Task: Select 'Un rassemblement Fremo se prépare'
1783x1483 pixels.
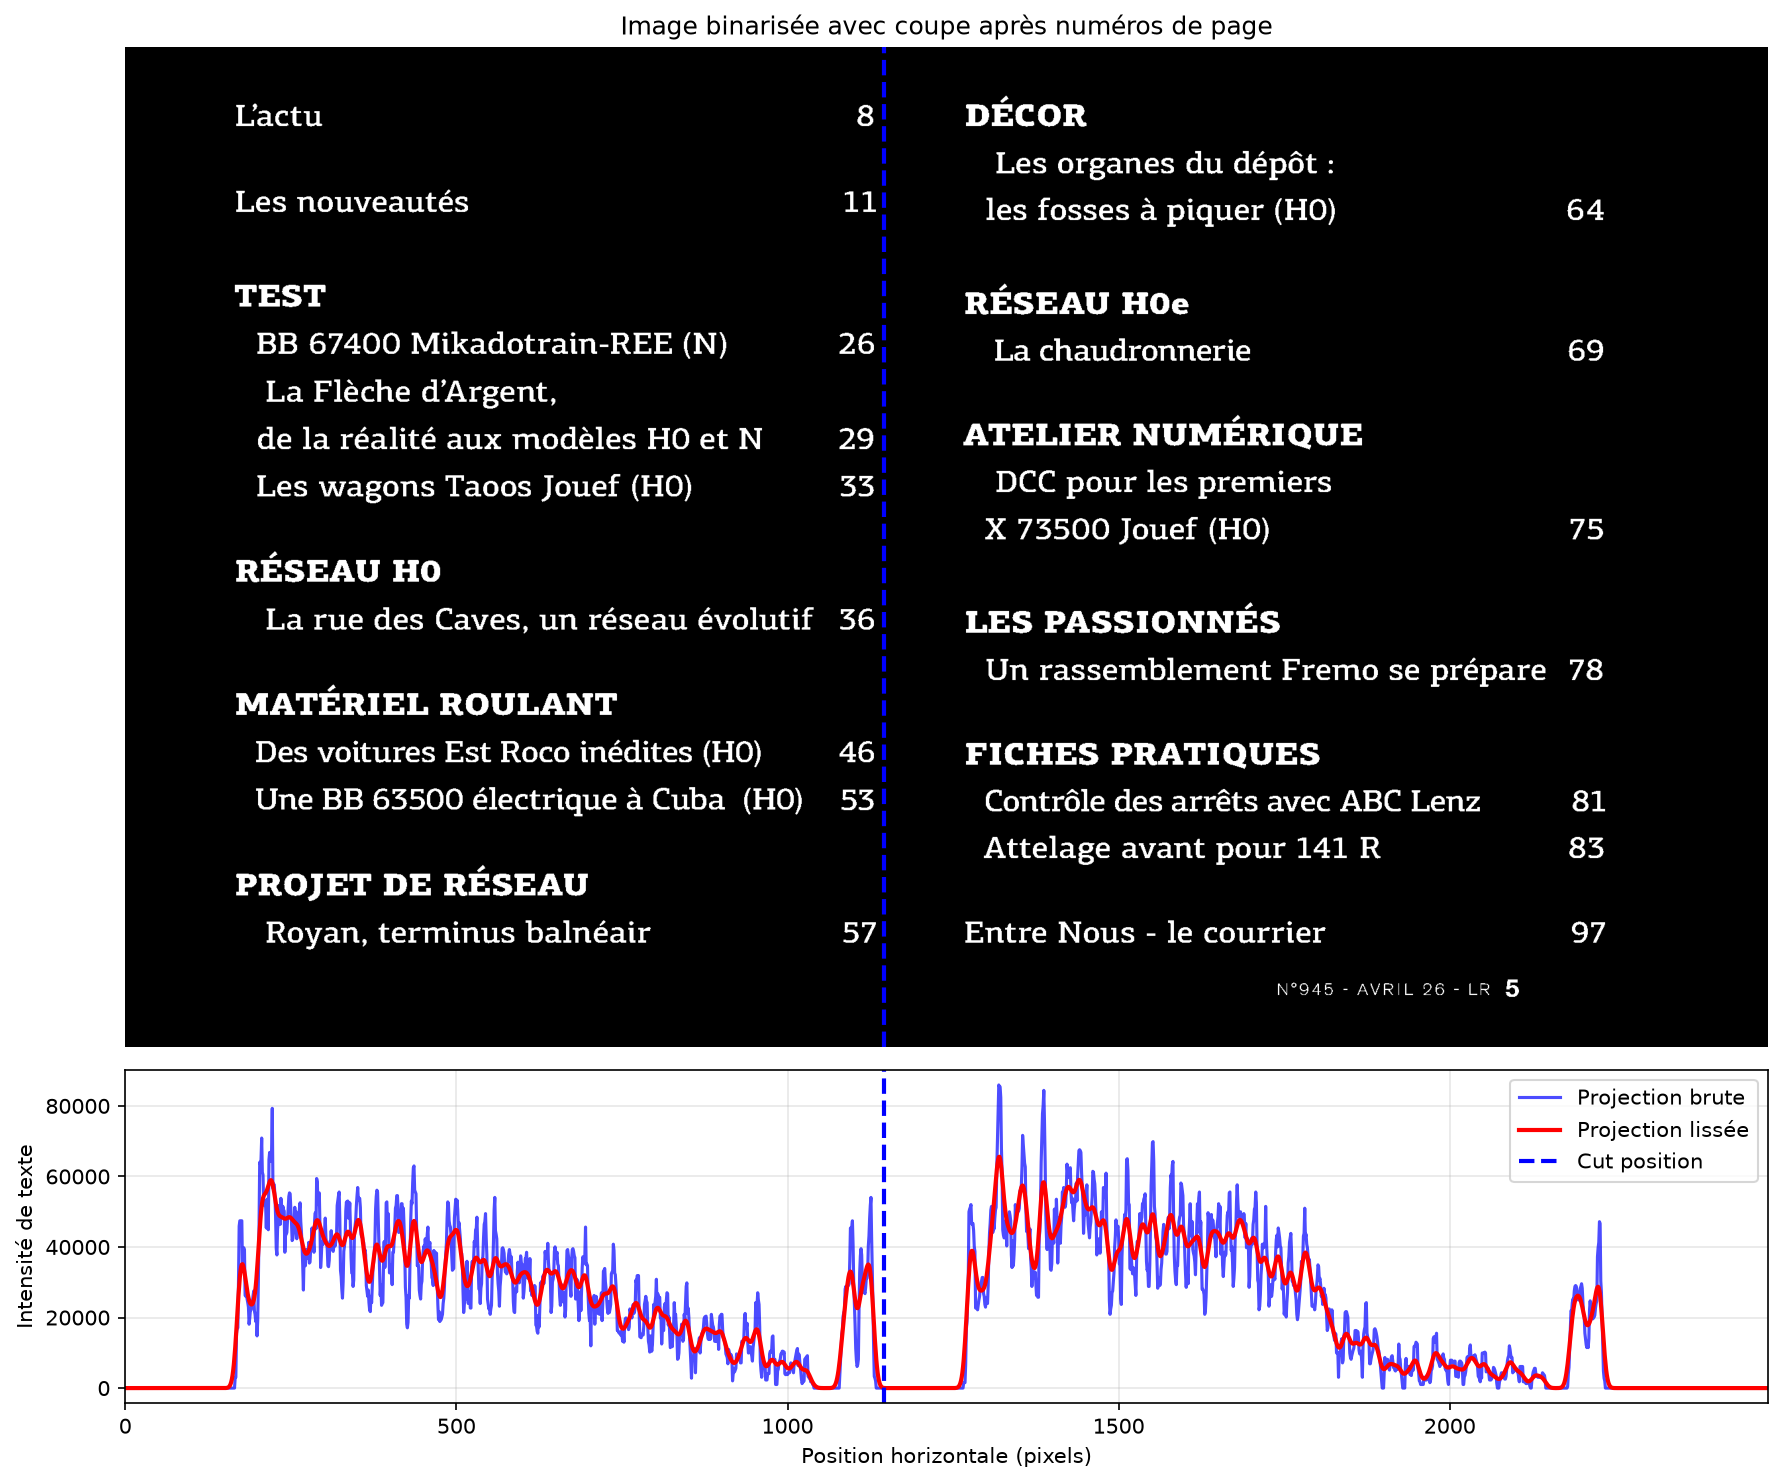Action: pyautogui.click(x=1265, y=670)
